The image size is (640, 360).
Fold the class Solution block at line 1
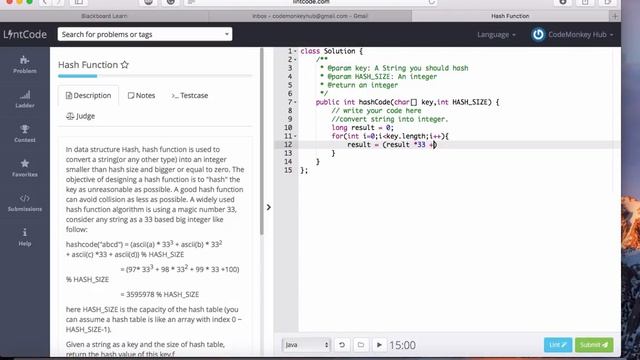(296, 51)
